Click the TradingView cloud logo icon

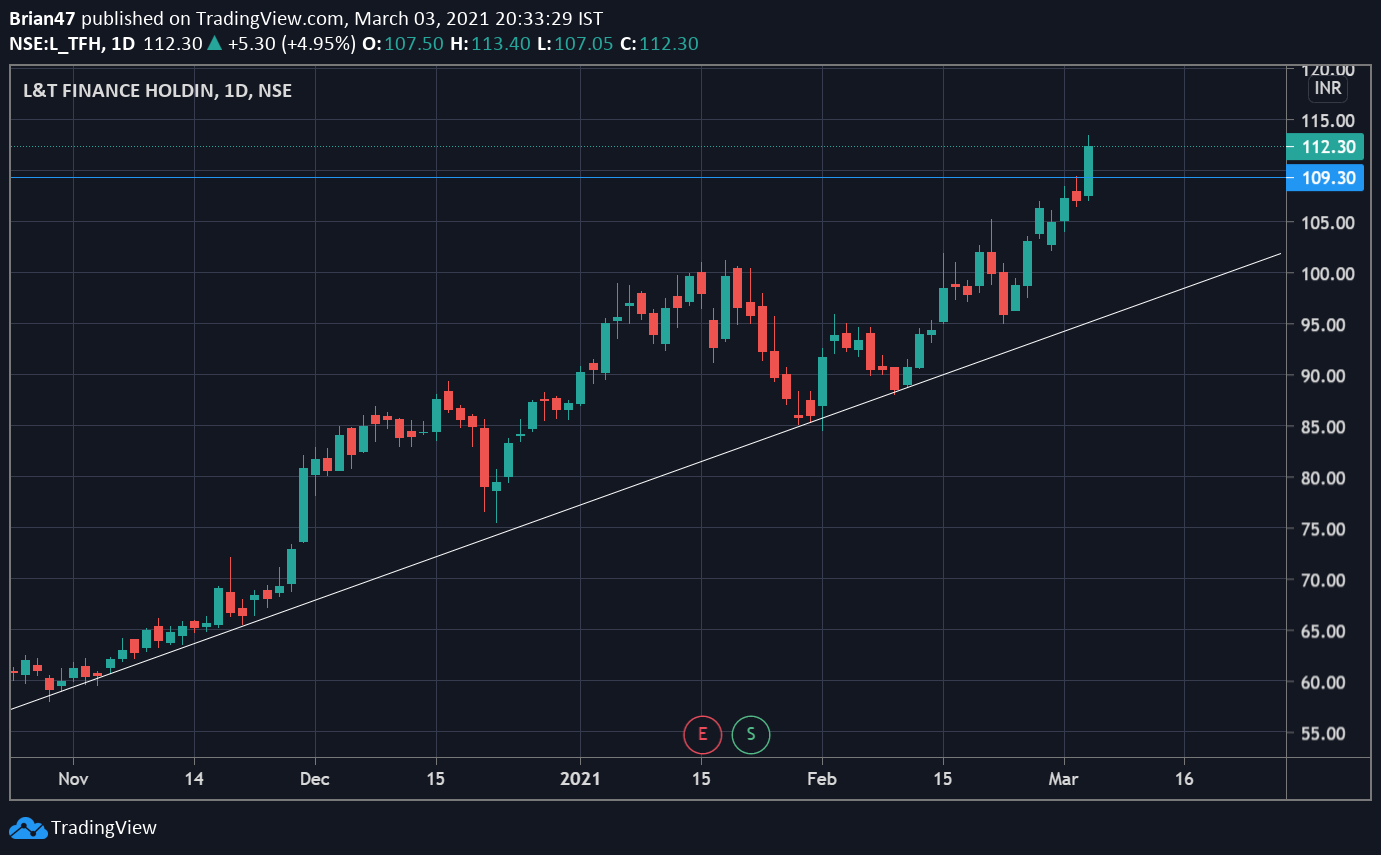point(28,828)
